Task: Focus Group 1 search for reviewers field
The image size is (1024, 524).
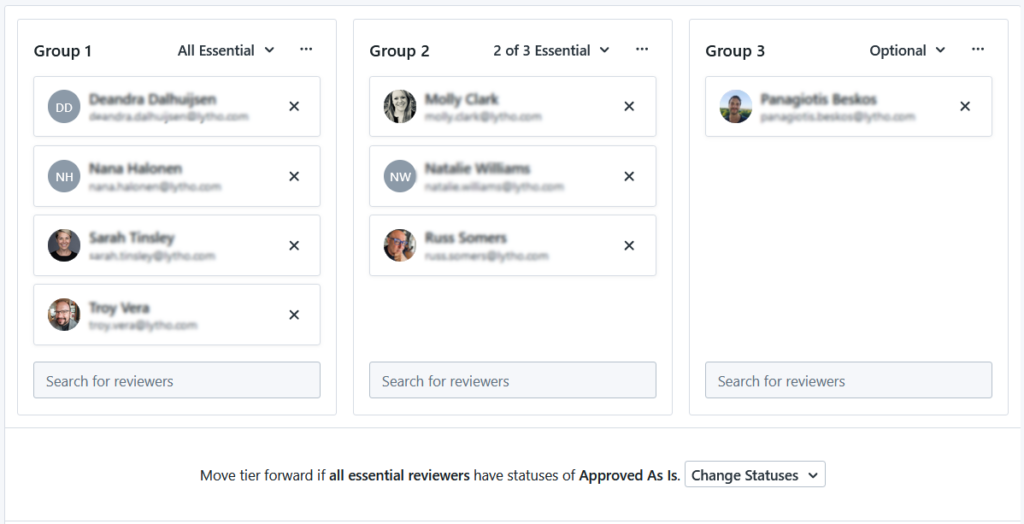Action: point(177,380)
